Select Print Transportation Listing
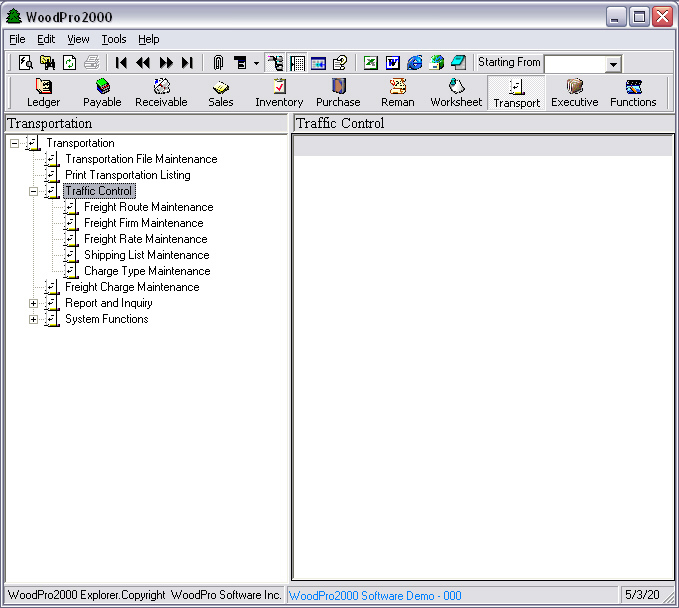679x608 pixels. coord(128,175)
